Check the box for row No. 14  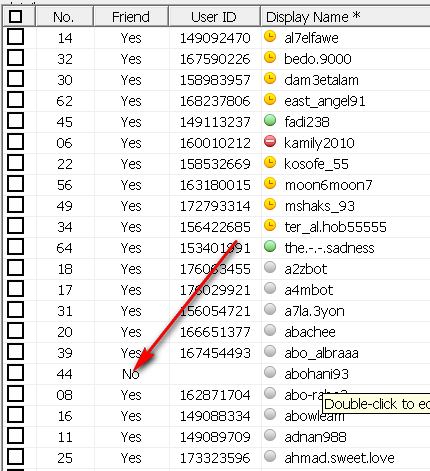(x=15, y=36)
